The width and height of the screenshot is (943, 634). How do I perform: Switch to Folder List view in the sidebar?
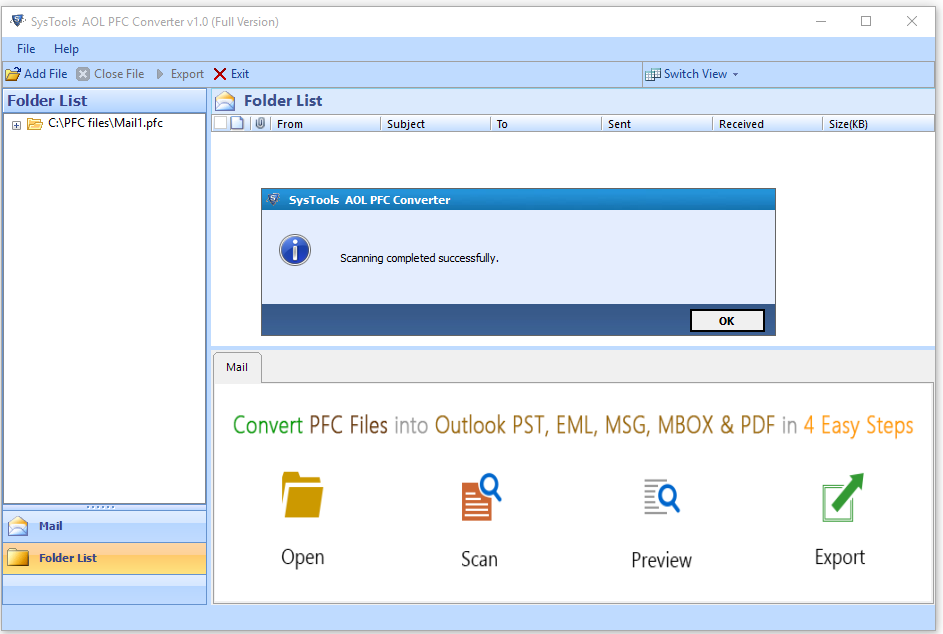point(105,558)
